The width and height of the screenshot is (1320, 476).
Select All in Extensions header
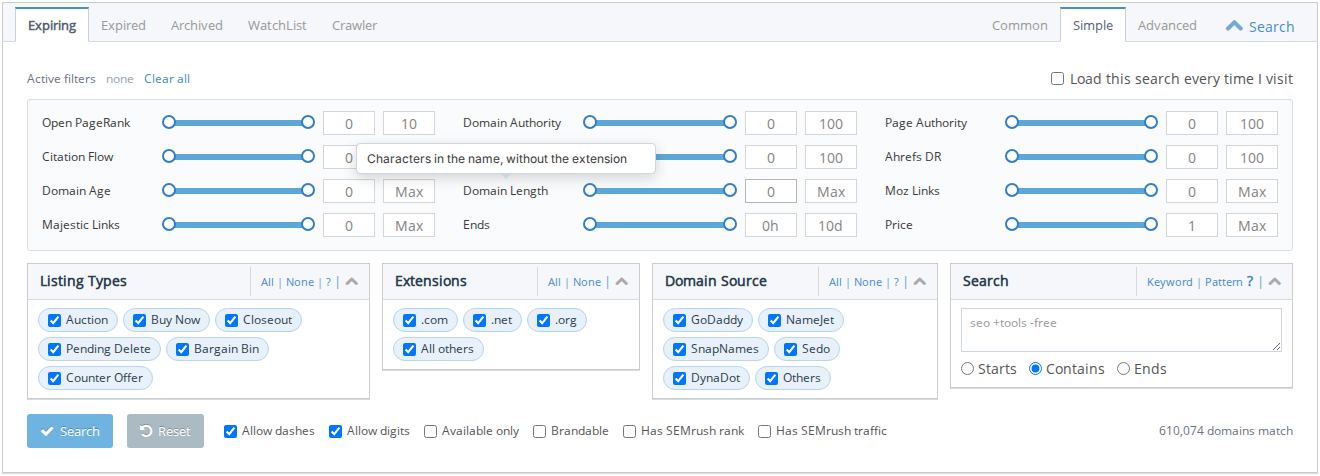click(554, 282)
